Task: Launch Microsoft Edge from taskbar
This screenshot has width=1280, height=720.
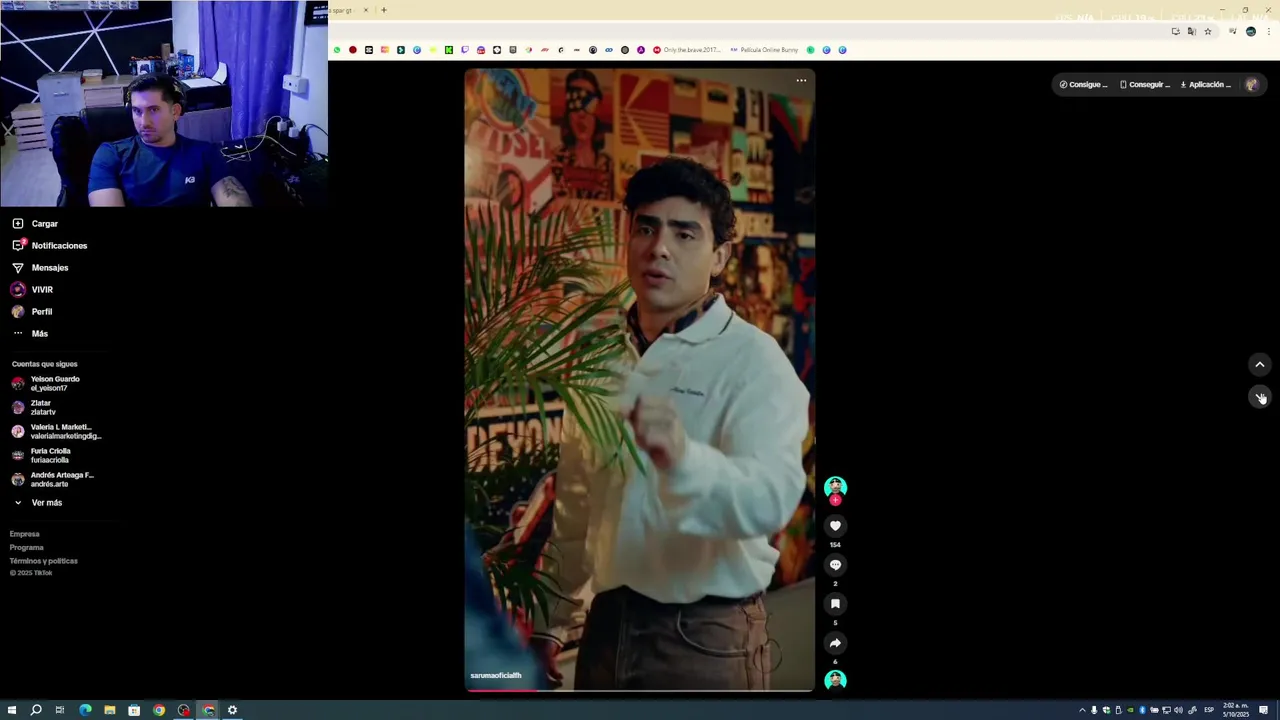Action: (x=85, y=710)
